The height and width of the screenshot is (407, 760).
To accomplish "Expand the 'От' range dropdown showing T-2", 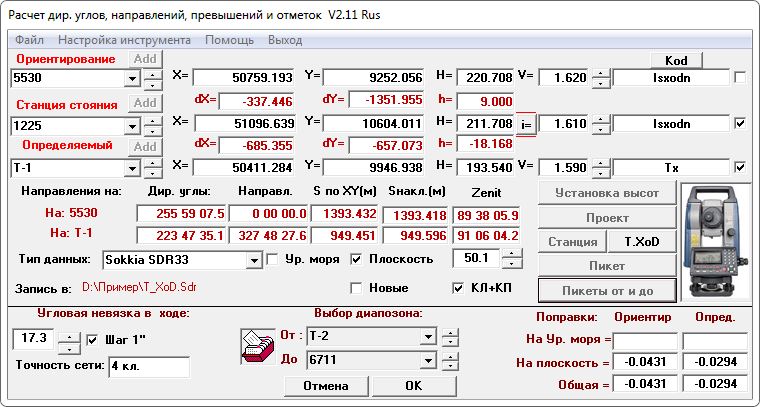I will click(429, 336).
